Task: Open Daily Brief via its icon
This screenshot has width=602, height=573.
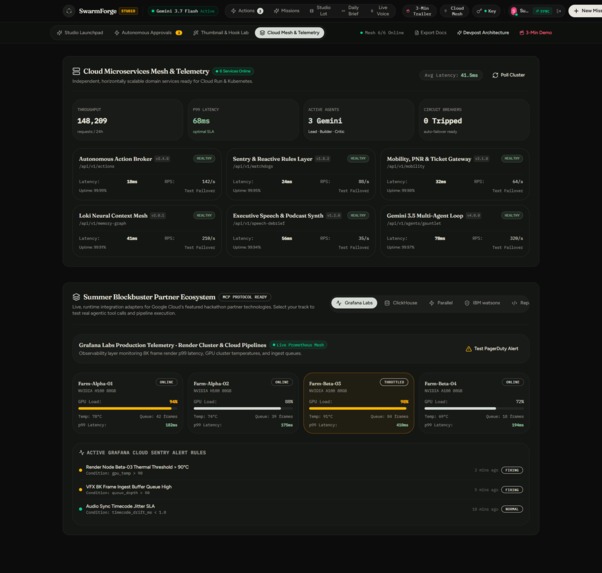Action: [x=343, y=11]
